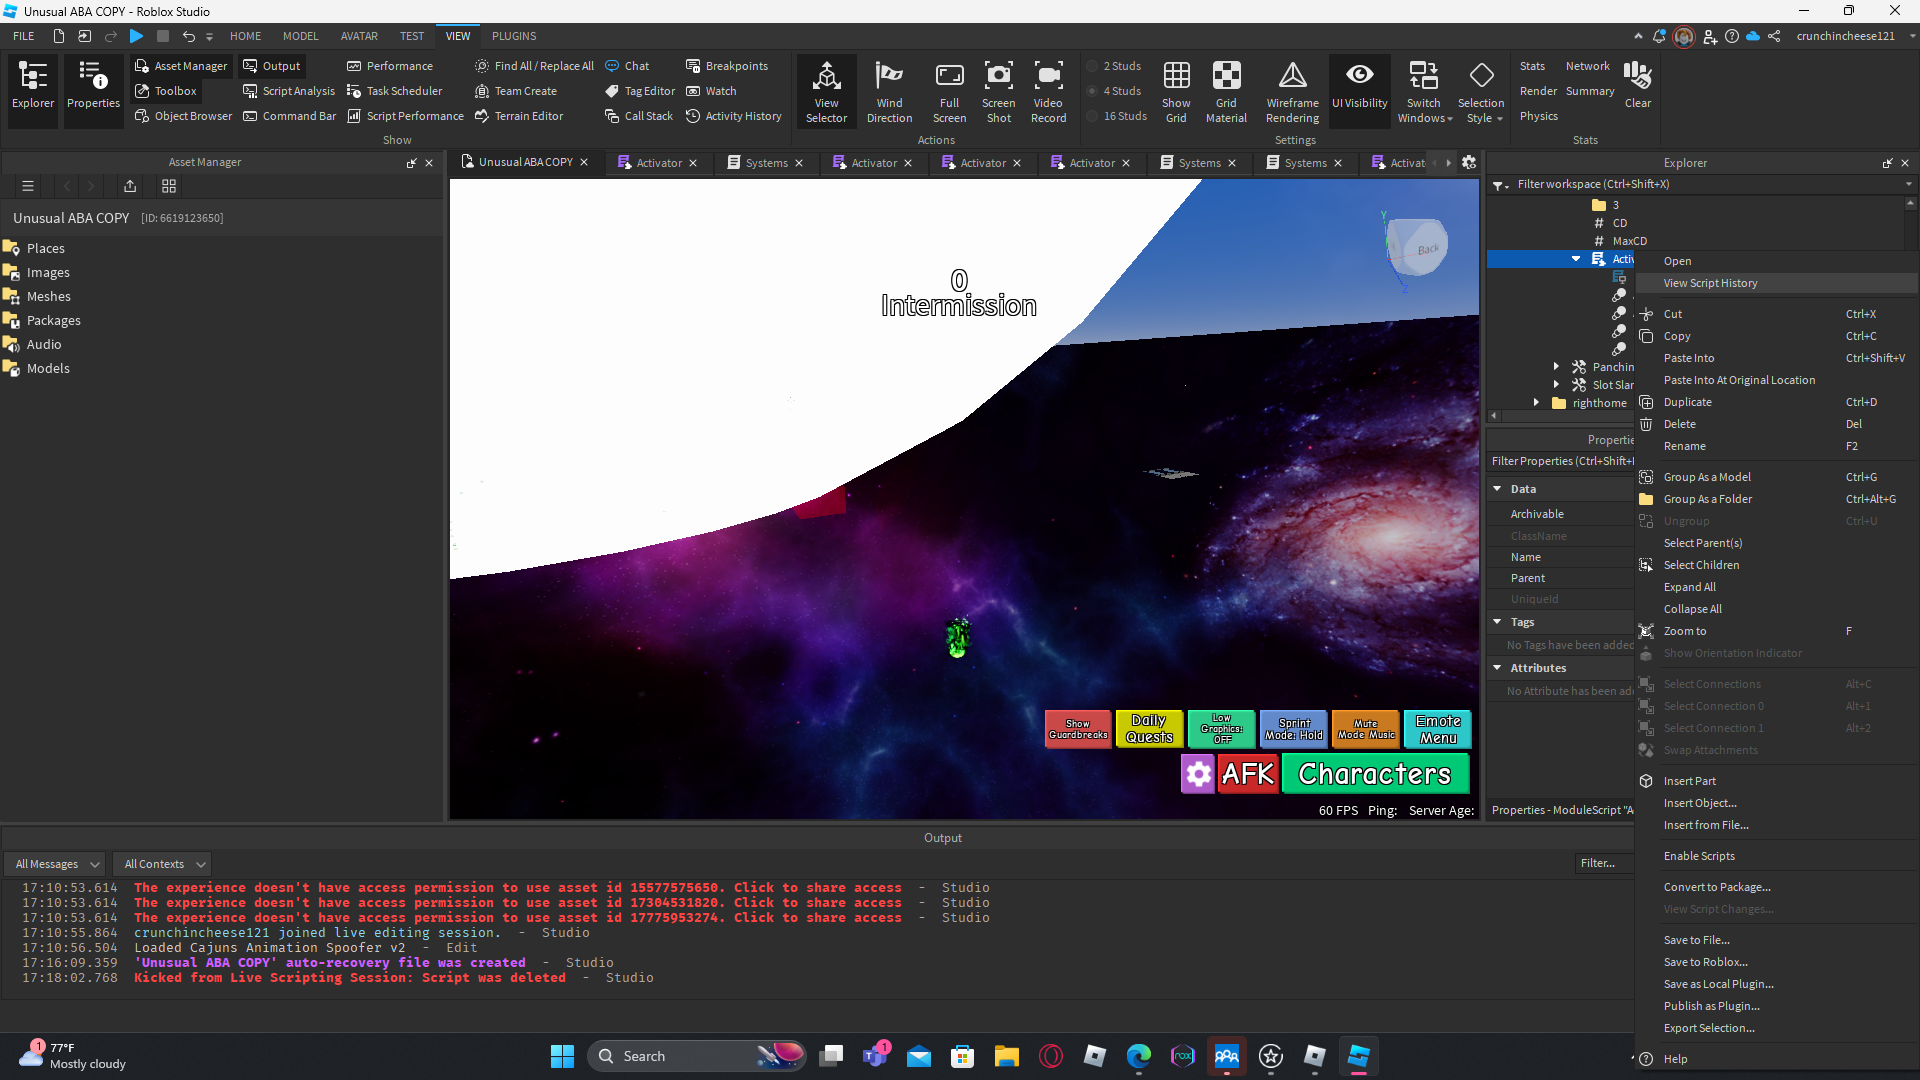Screen dimensions: 1920x1080
Task: Open the Toolbox panel
Action: tap(166, 91)
